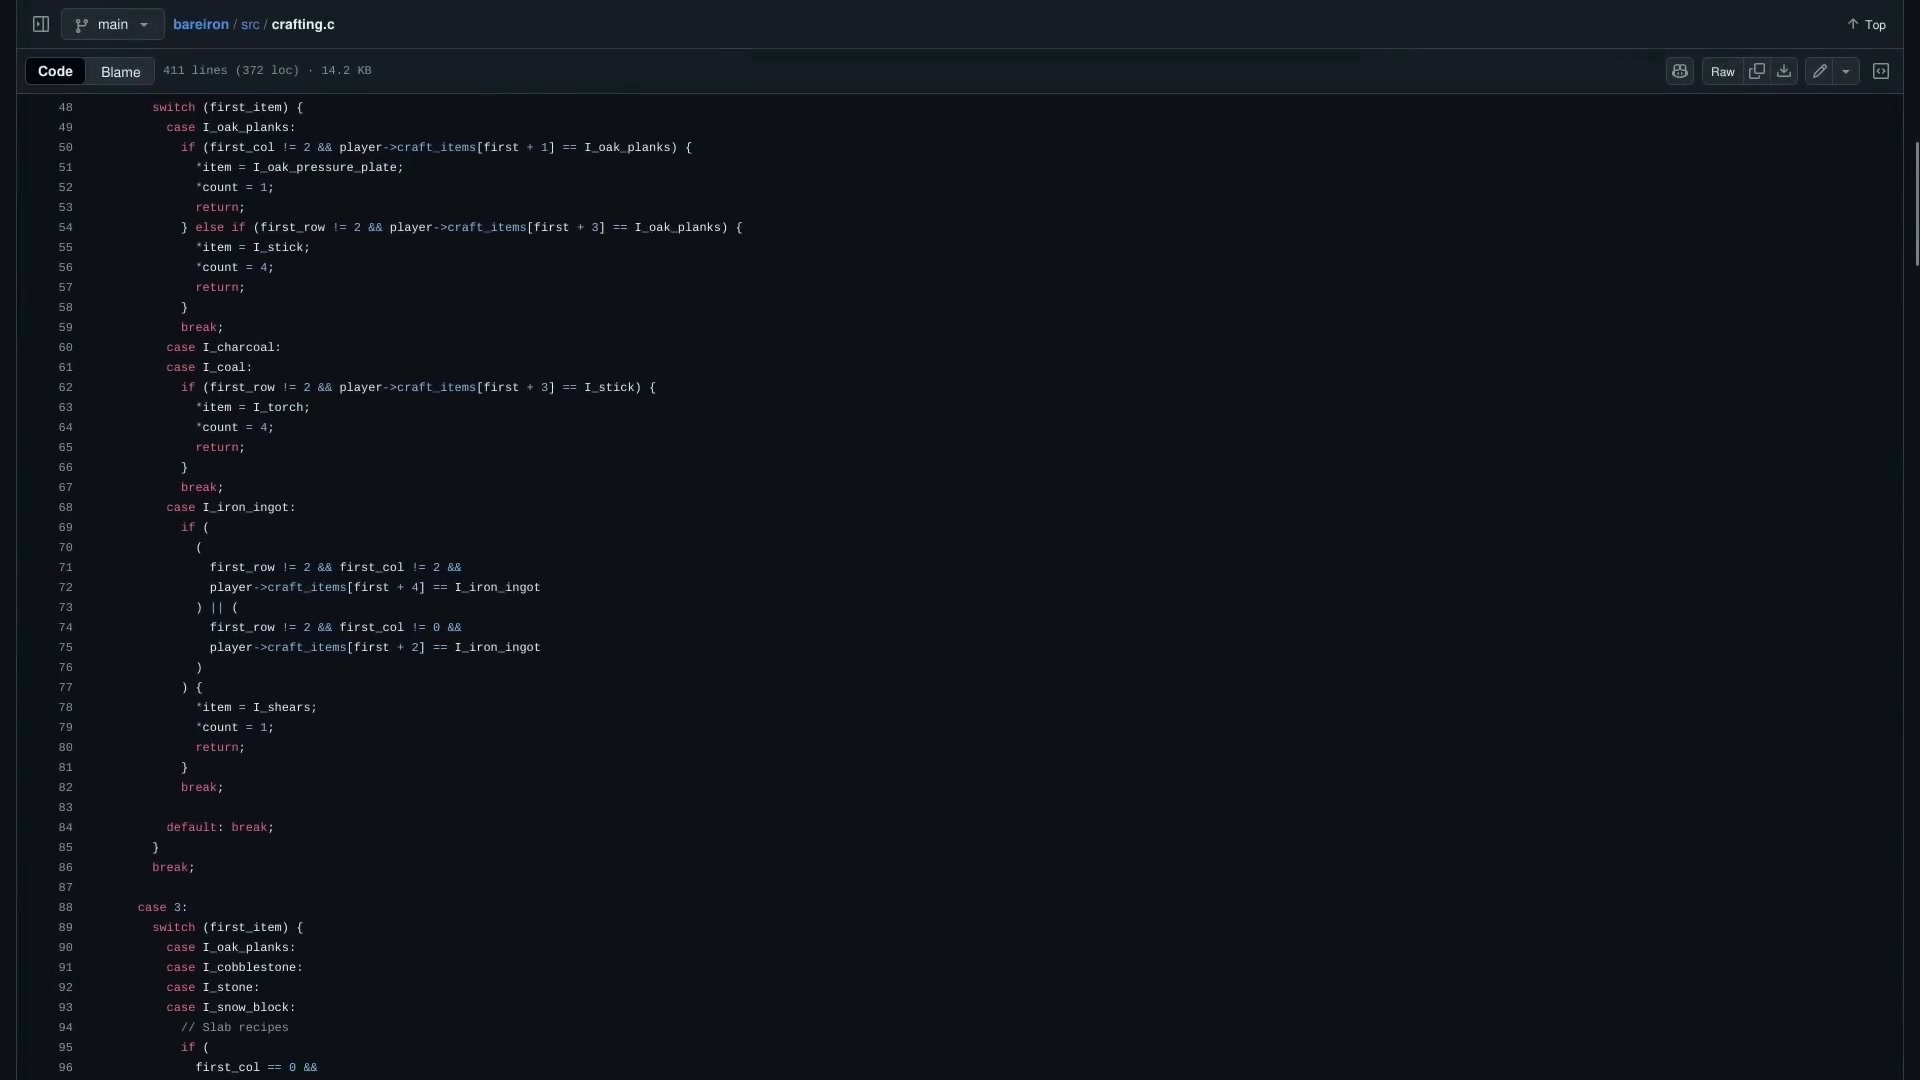Click 'I_stick' in the line 55 assignment
1920x1080 pixels.
click(278, 247)
